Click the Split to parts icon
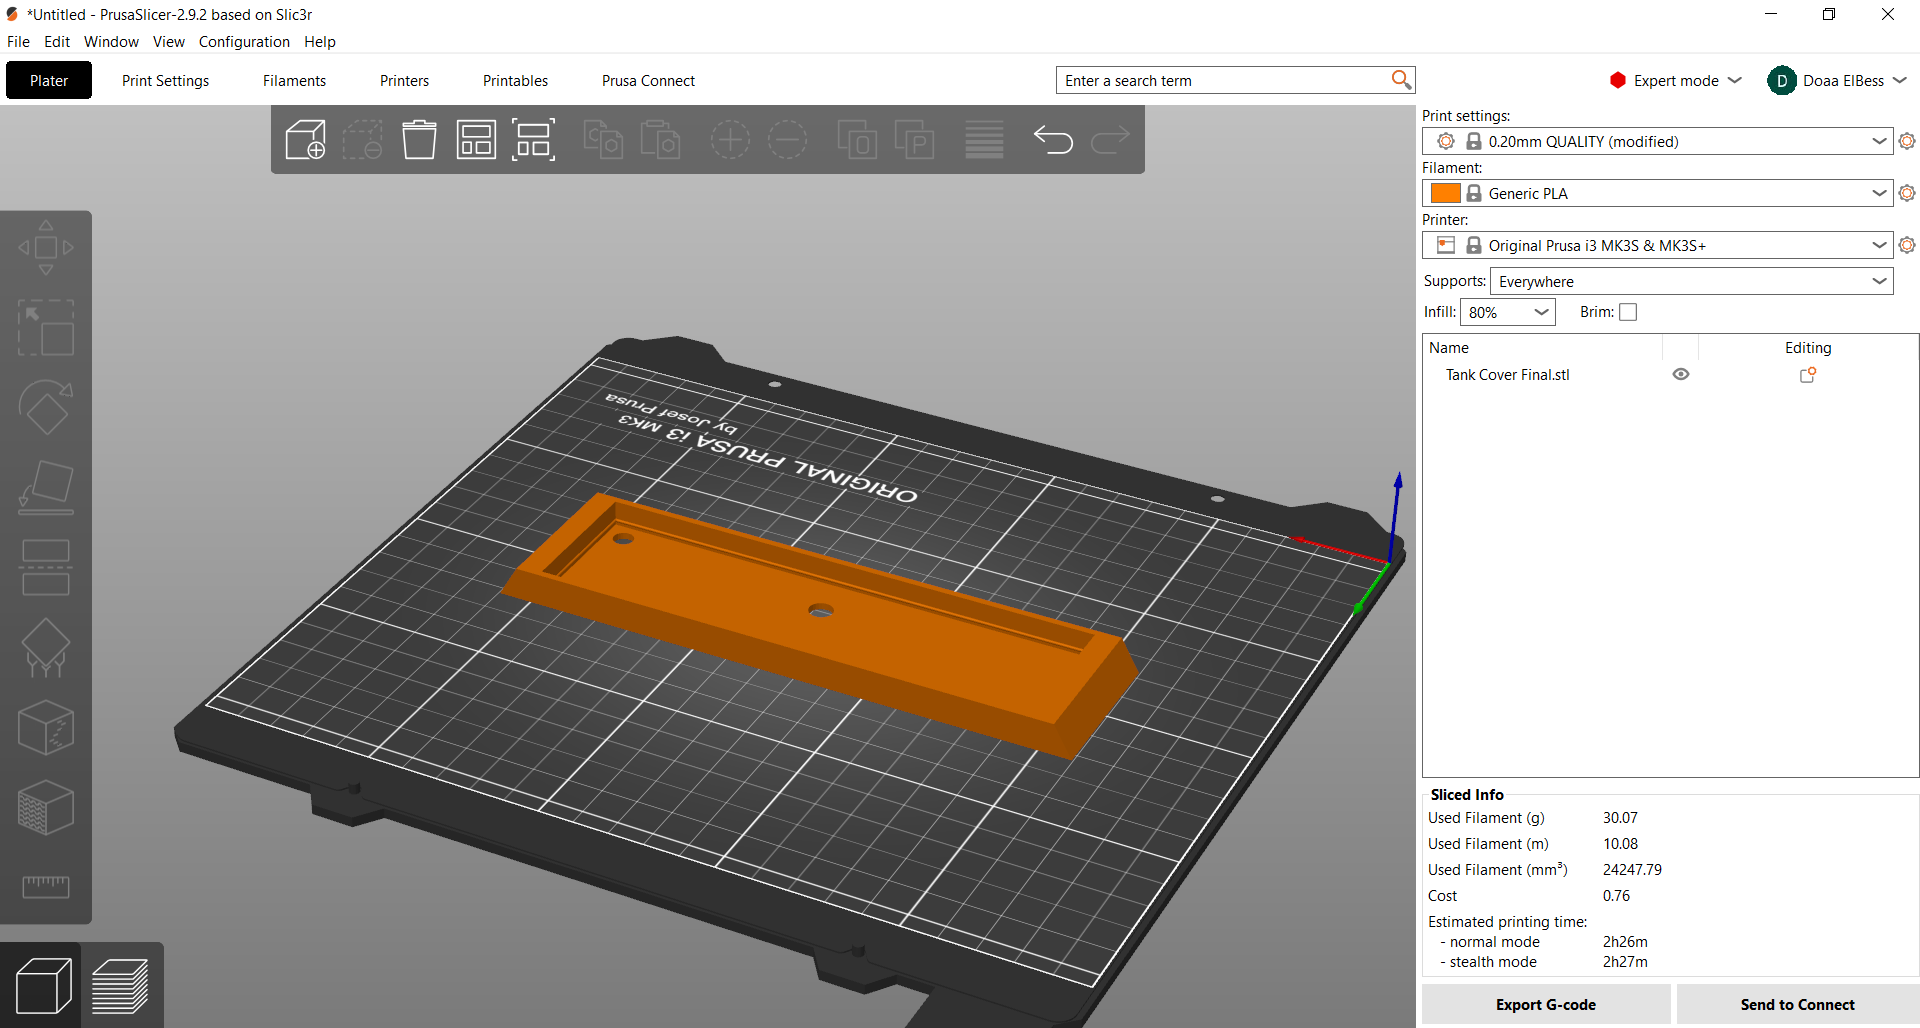The width and height of the screenshot is (1920, 1028). coord(914,140)
